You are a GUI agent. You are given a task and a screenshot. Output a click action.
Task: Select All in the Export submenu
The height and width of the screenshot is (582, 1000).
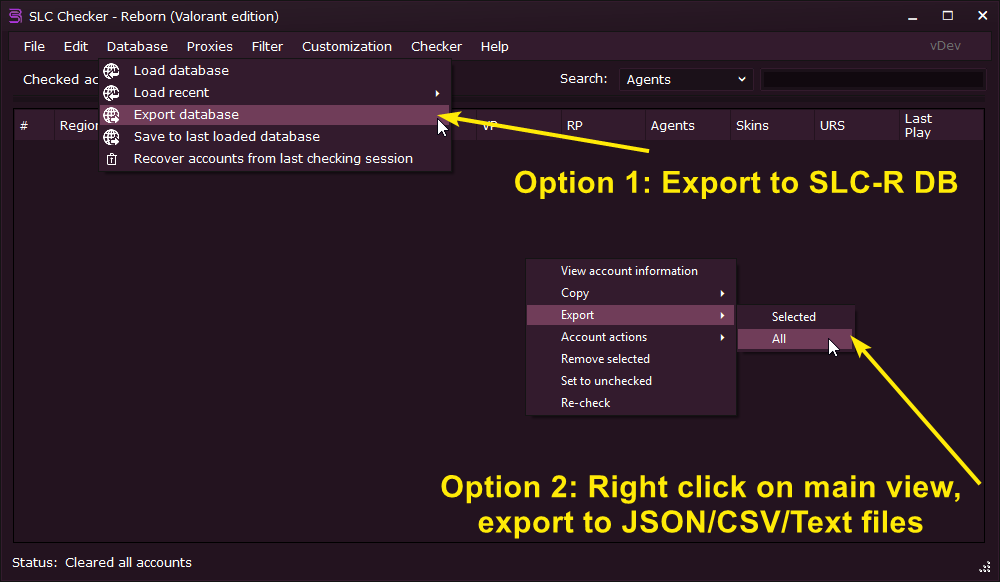779,339
